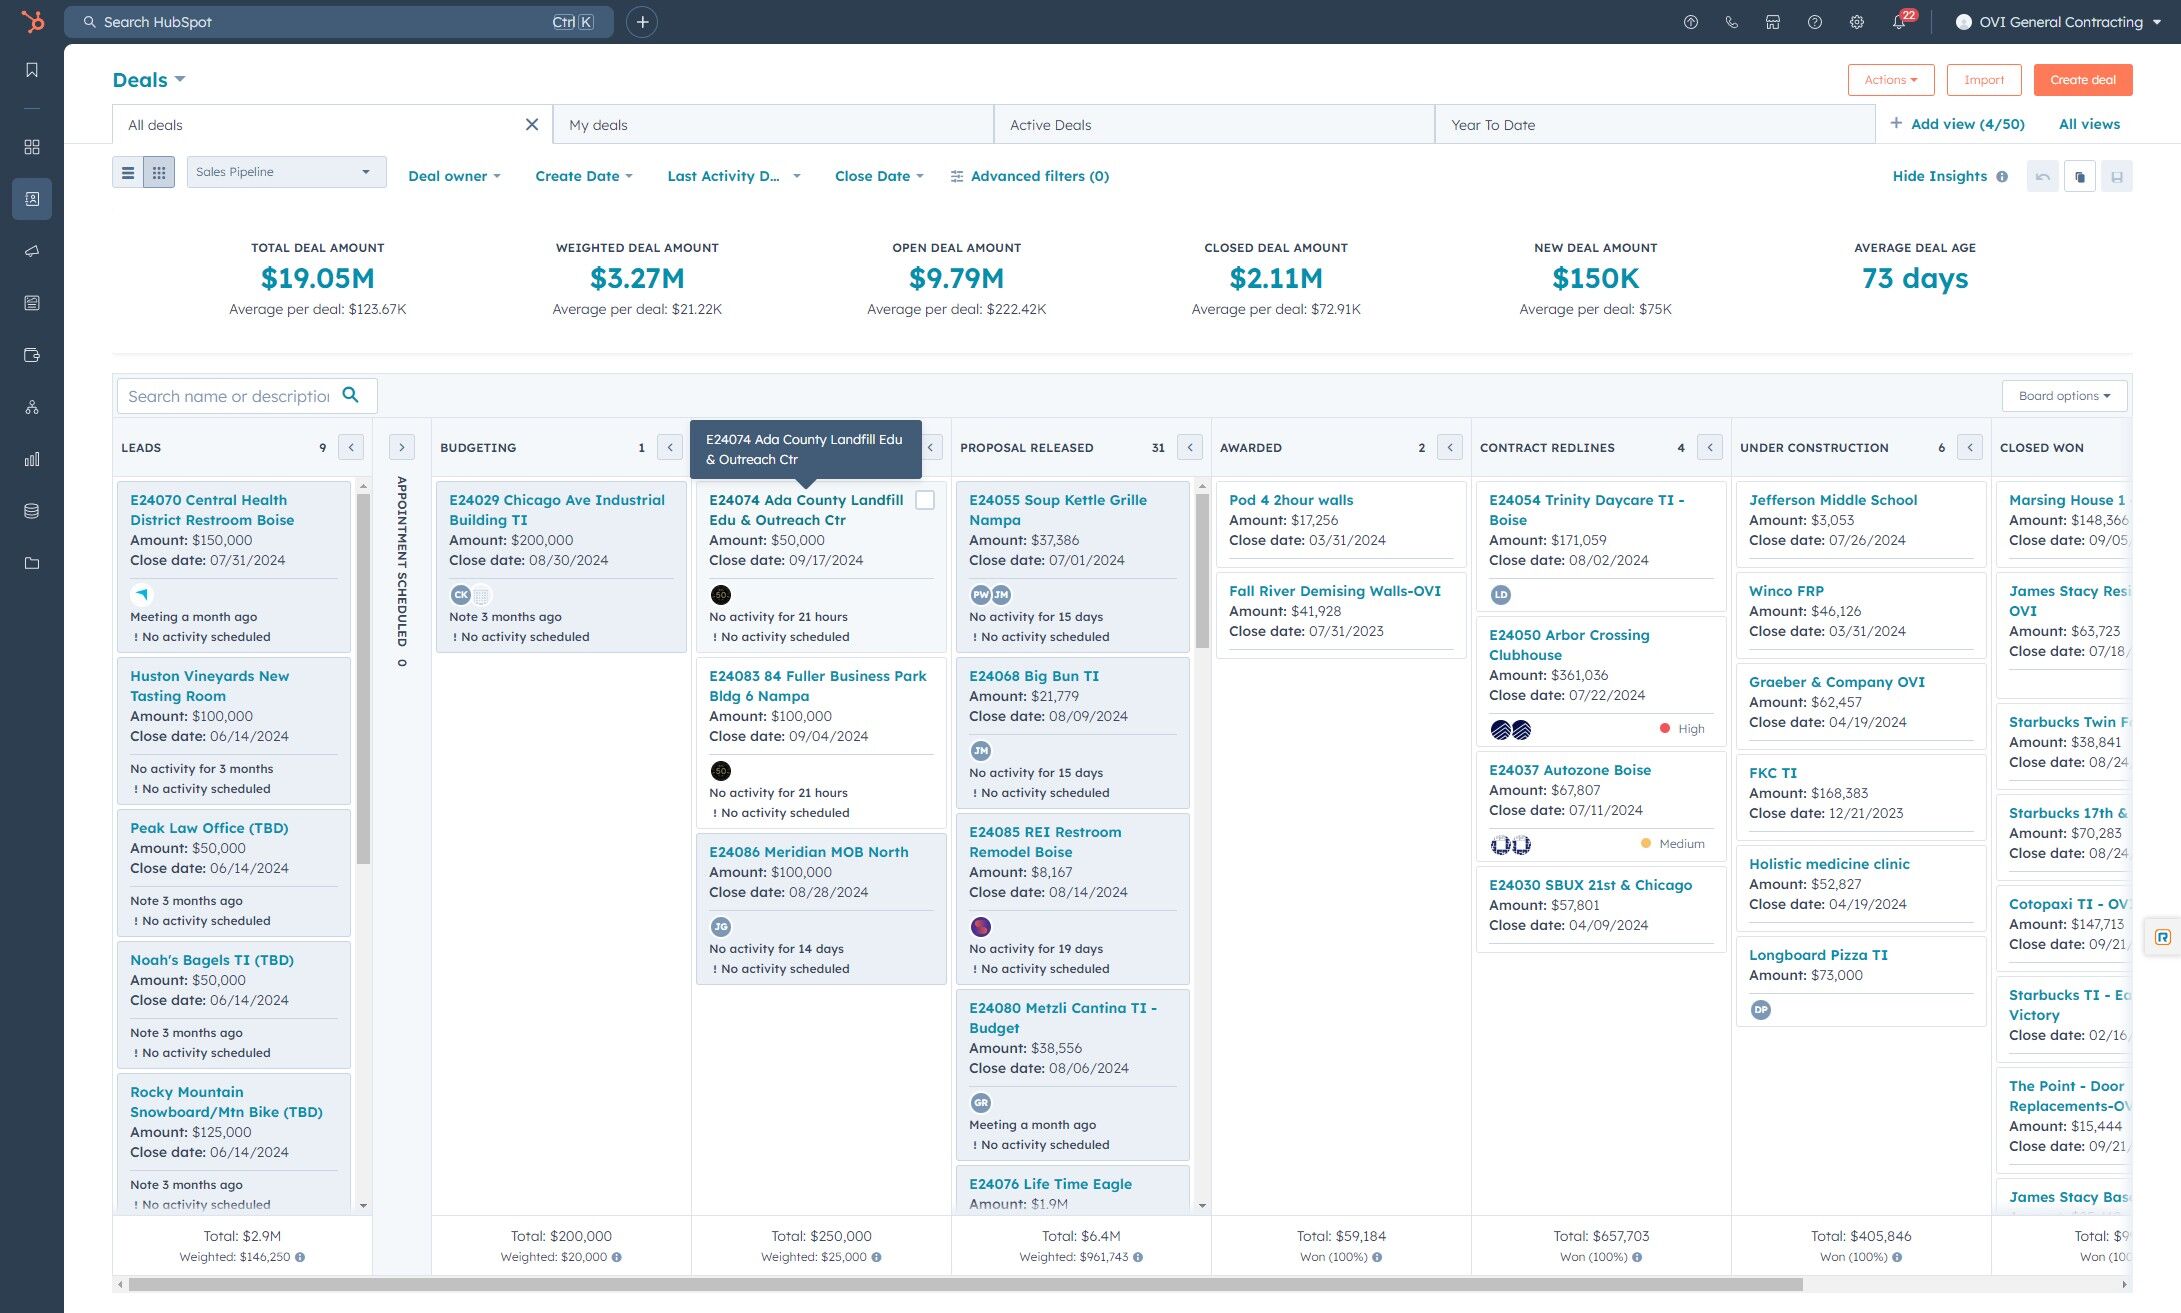
Task: Switch to list view toggle
Action: click(x=128, y=173)
